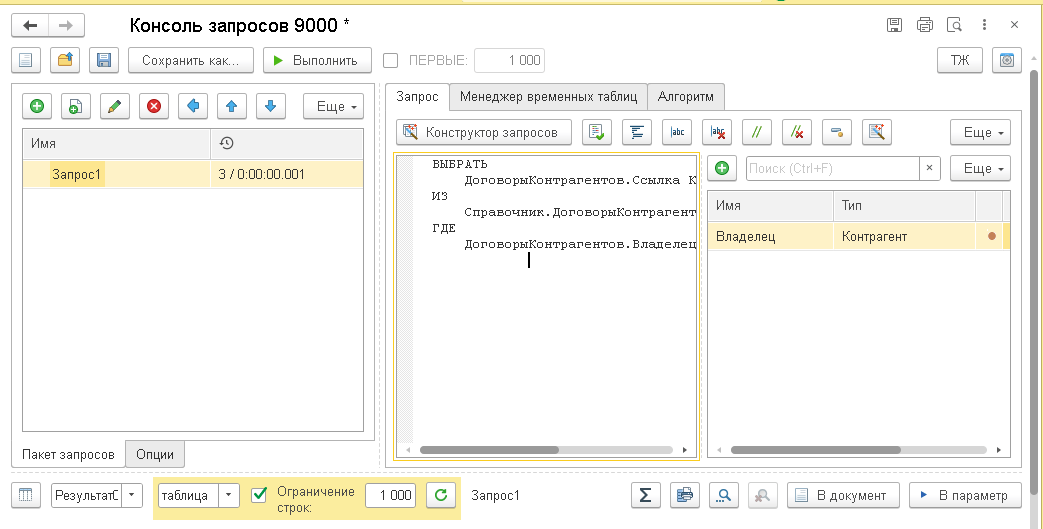Screen dimensions: 1043x529
Task: Uncheck the Ограничение строк checkbox
Action: (259, 494)
